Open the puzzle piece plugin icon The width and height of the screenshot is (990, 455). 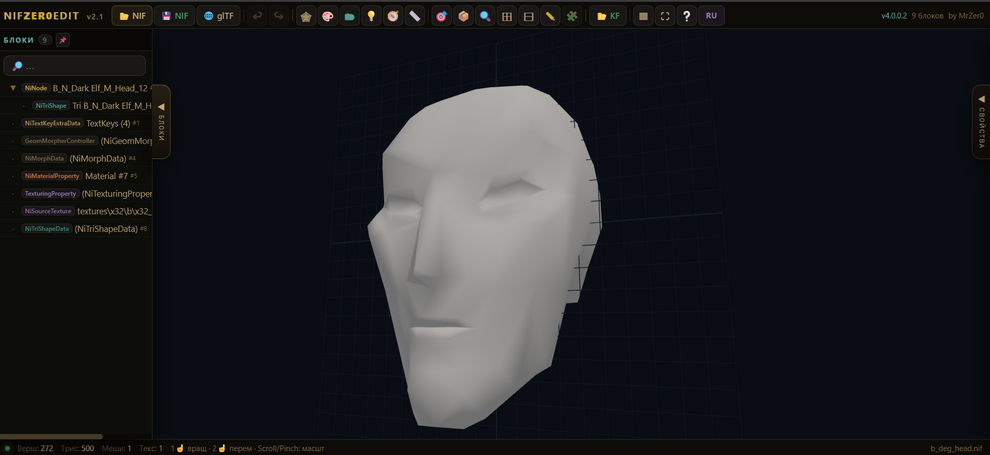pos(572,16)
